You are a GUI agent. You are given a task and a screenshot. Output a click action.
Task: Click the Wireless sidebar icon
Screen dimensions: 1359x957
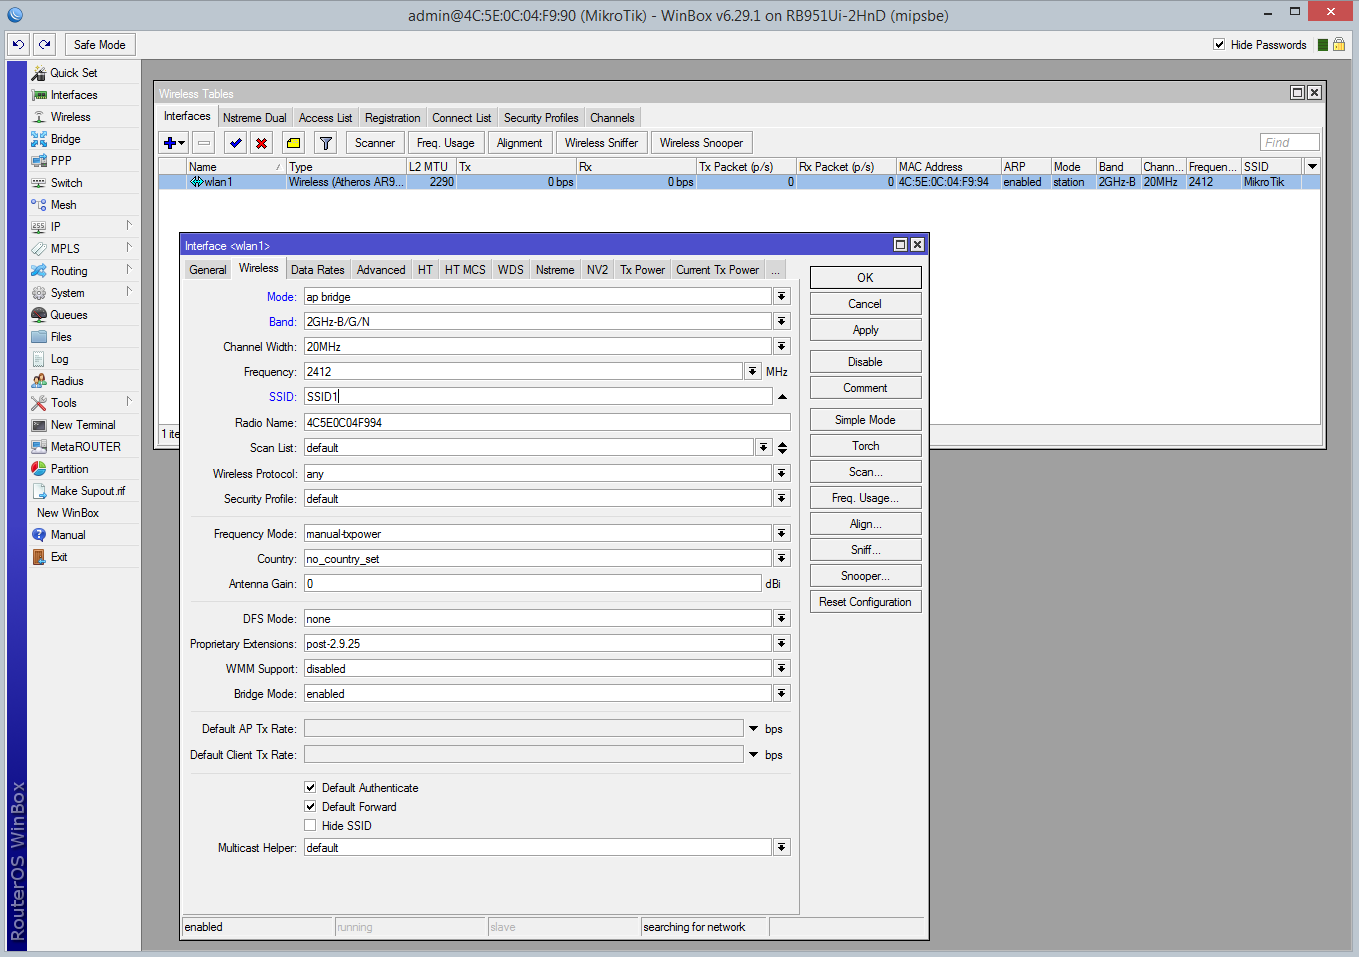pyautogui.click(x=39, y=117)
